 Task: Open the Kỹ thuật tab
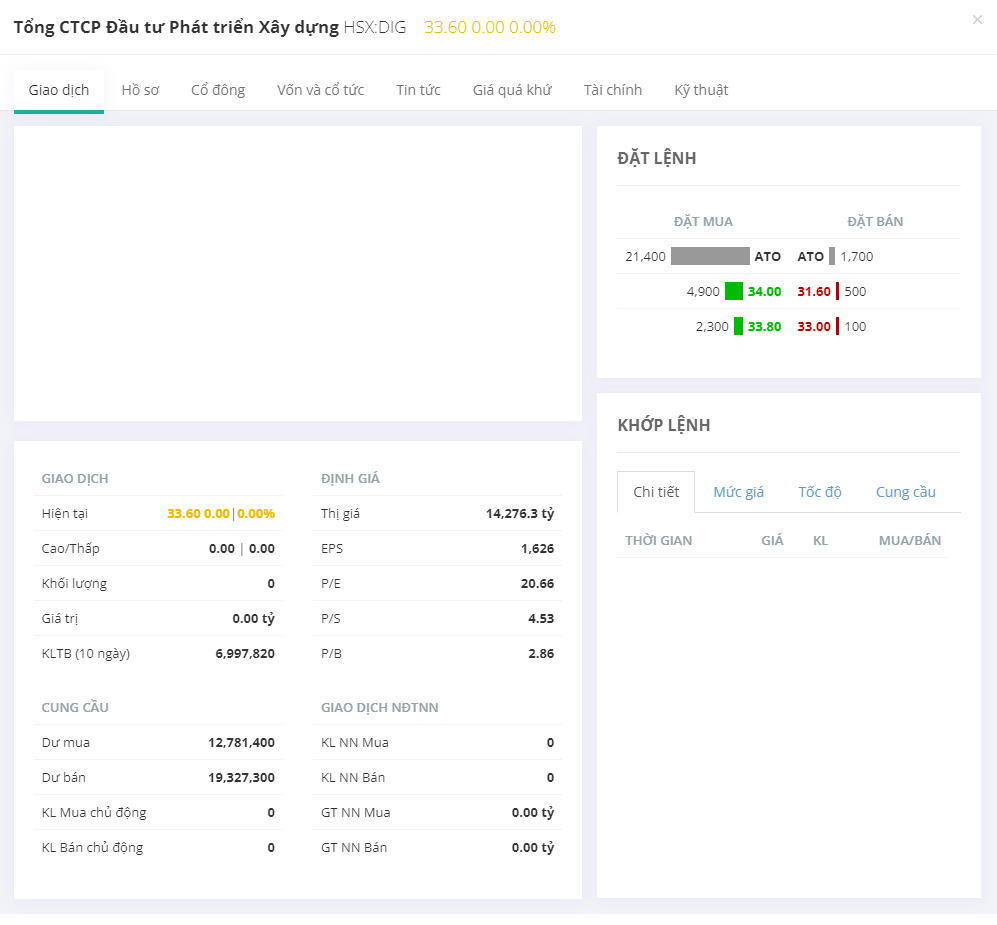(x=701, y=90)
